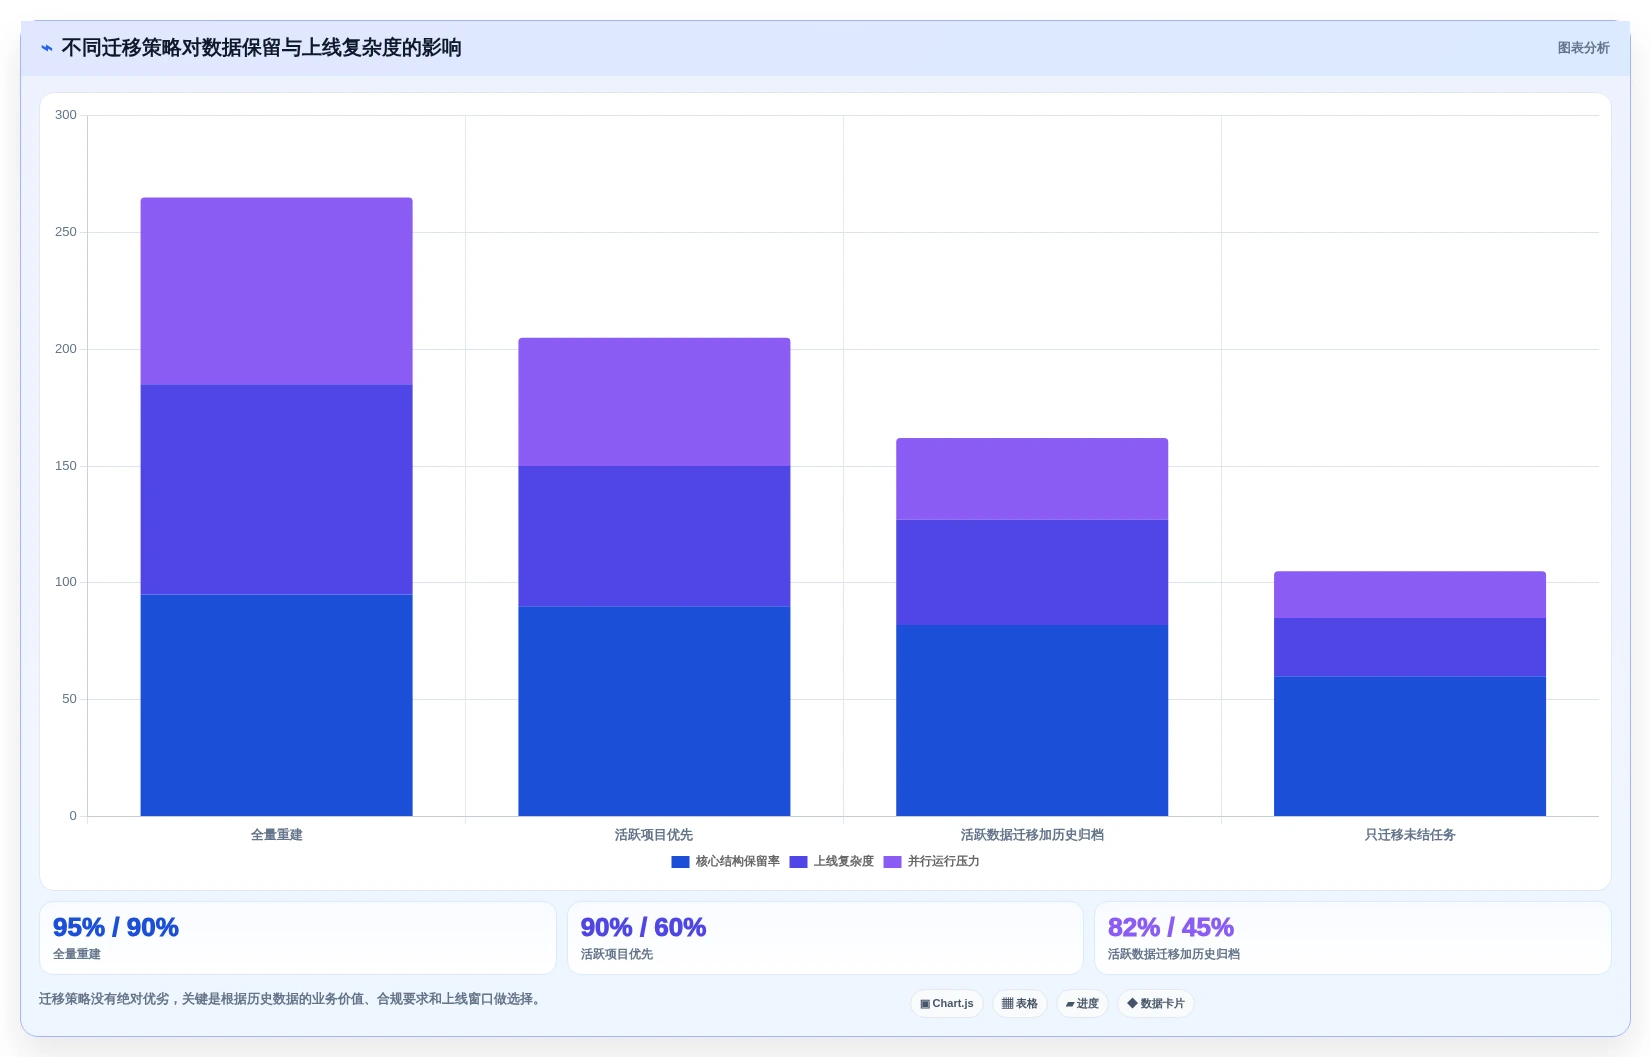Click the 上线复杂度 indigo legend swatch
This screenshot has width=1651, height=1057.
pyautogui.click(x=798, y=862)
